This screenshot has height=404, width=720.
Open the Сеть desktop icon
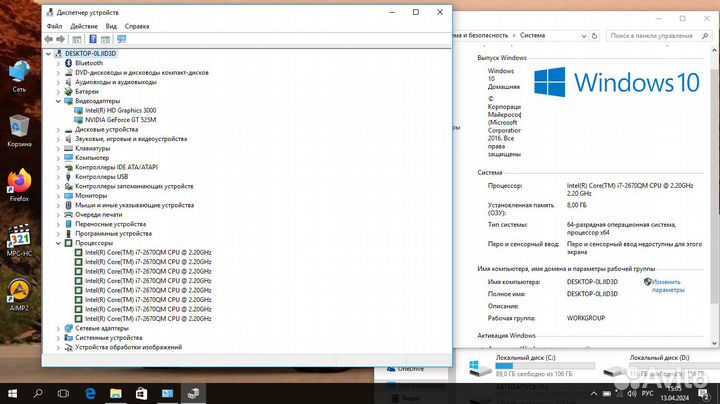[x=19, y=77]
